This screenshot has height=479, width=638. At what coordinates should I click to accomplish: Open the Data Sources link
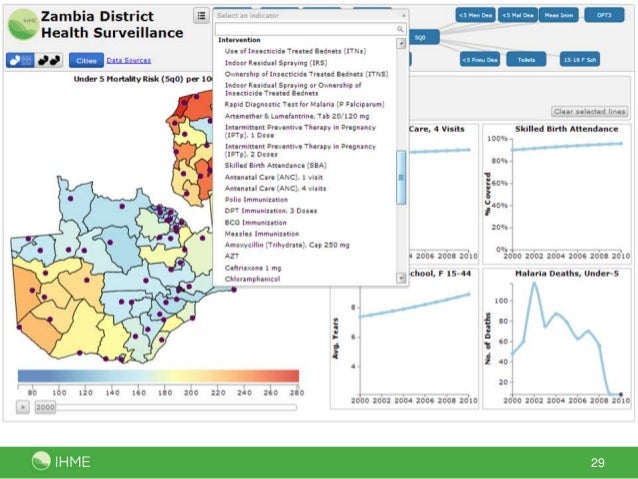tap(128, 61)
